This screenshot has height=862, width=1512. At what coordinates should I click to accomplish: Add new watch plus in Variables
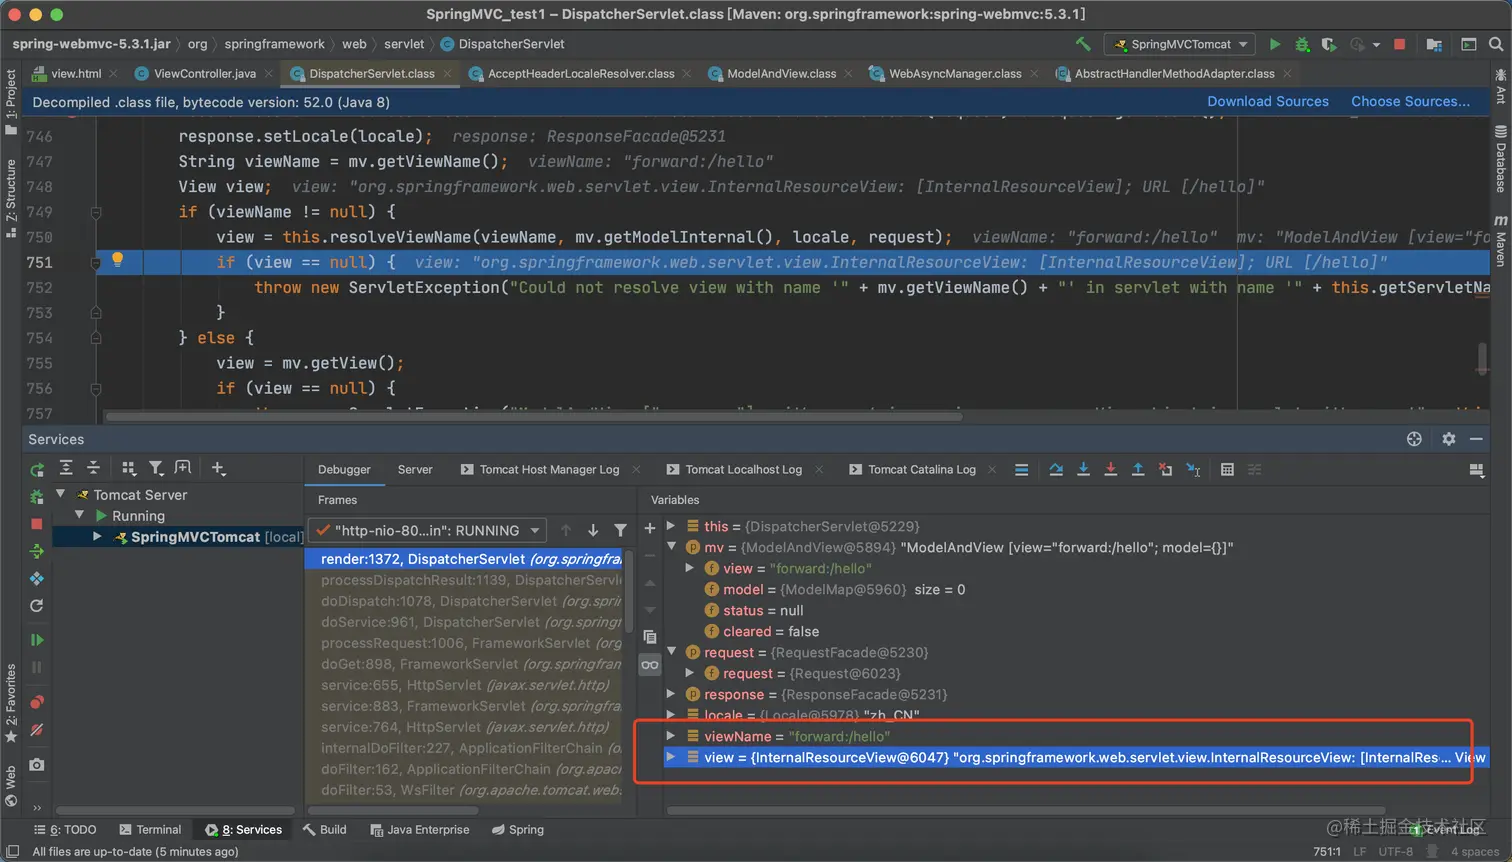coord(650,528)
